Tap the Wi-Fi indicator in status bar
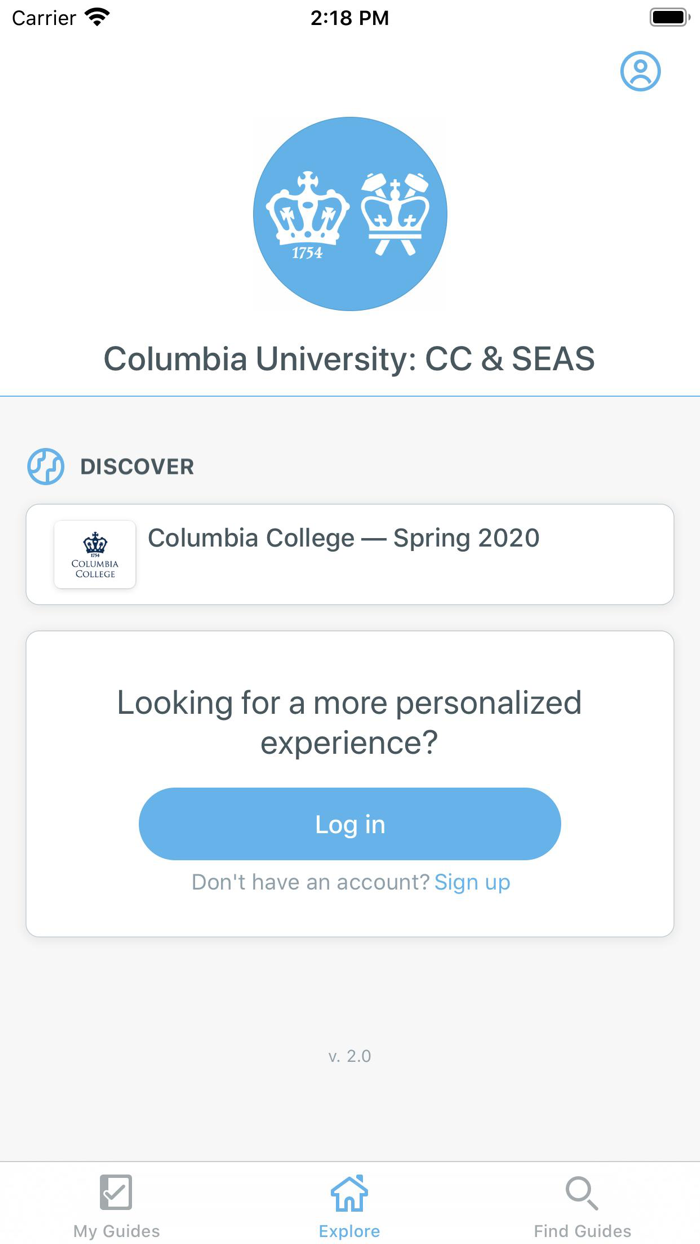700x1244 pixels. [95, 15]
